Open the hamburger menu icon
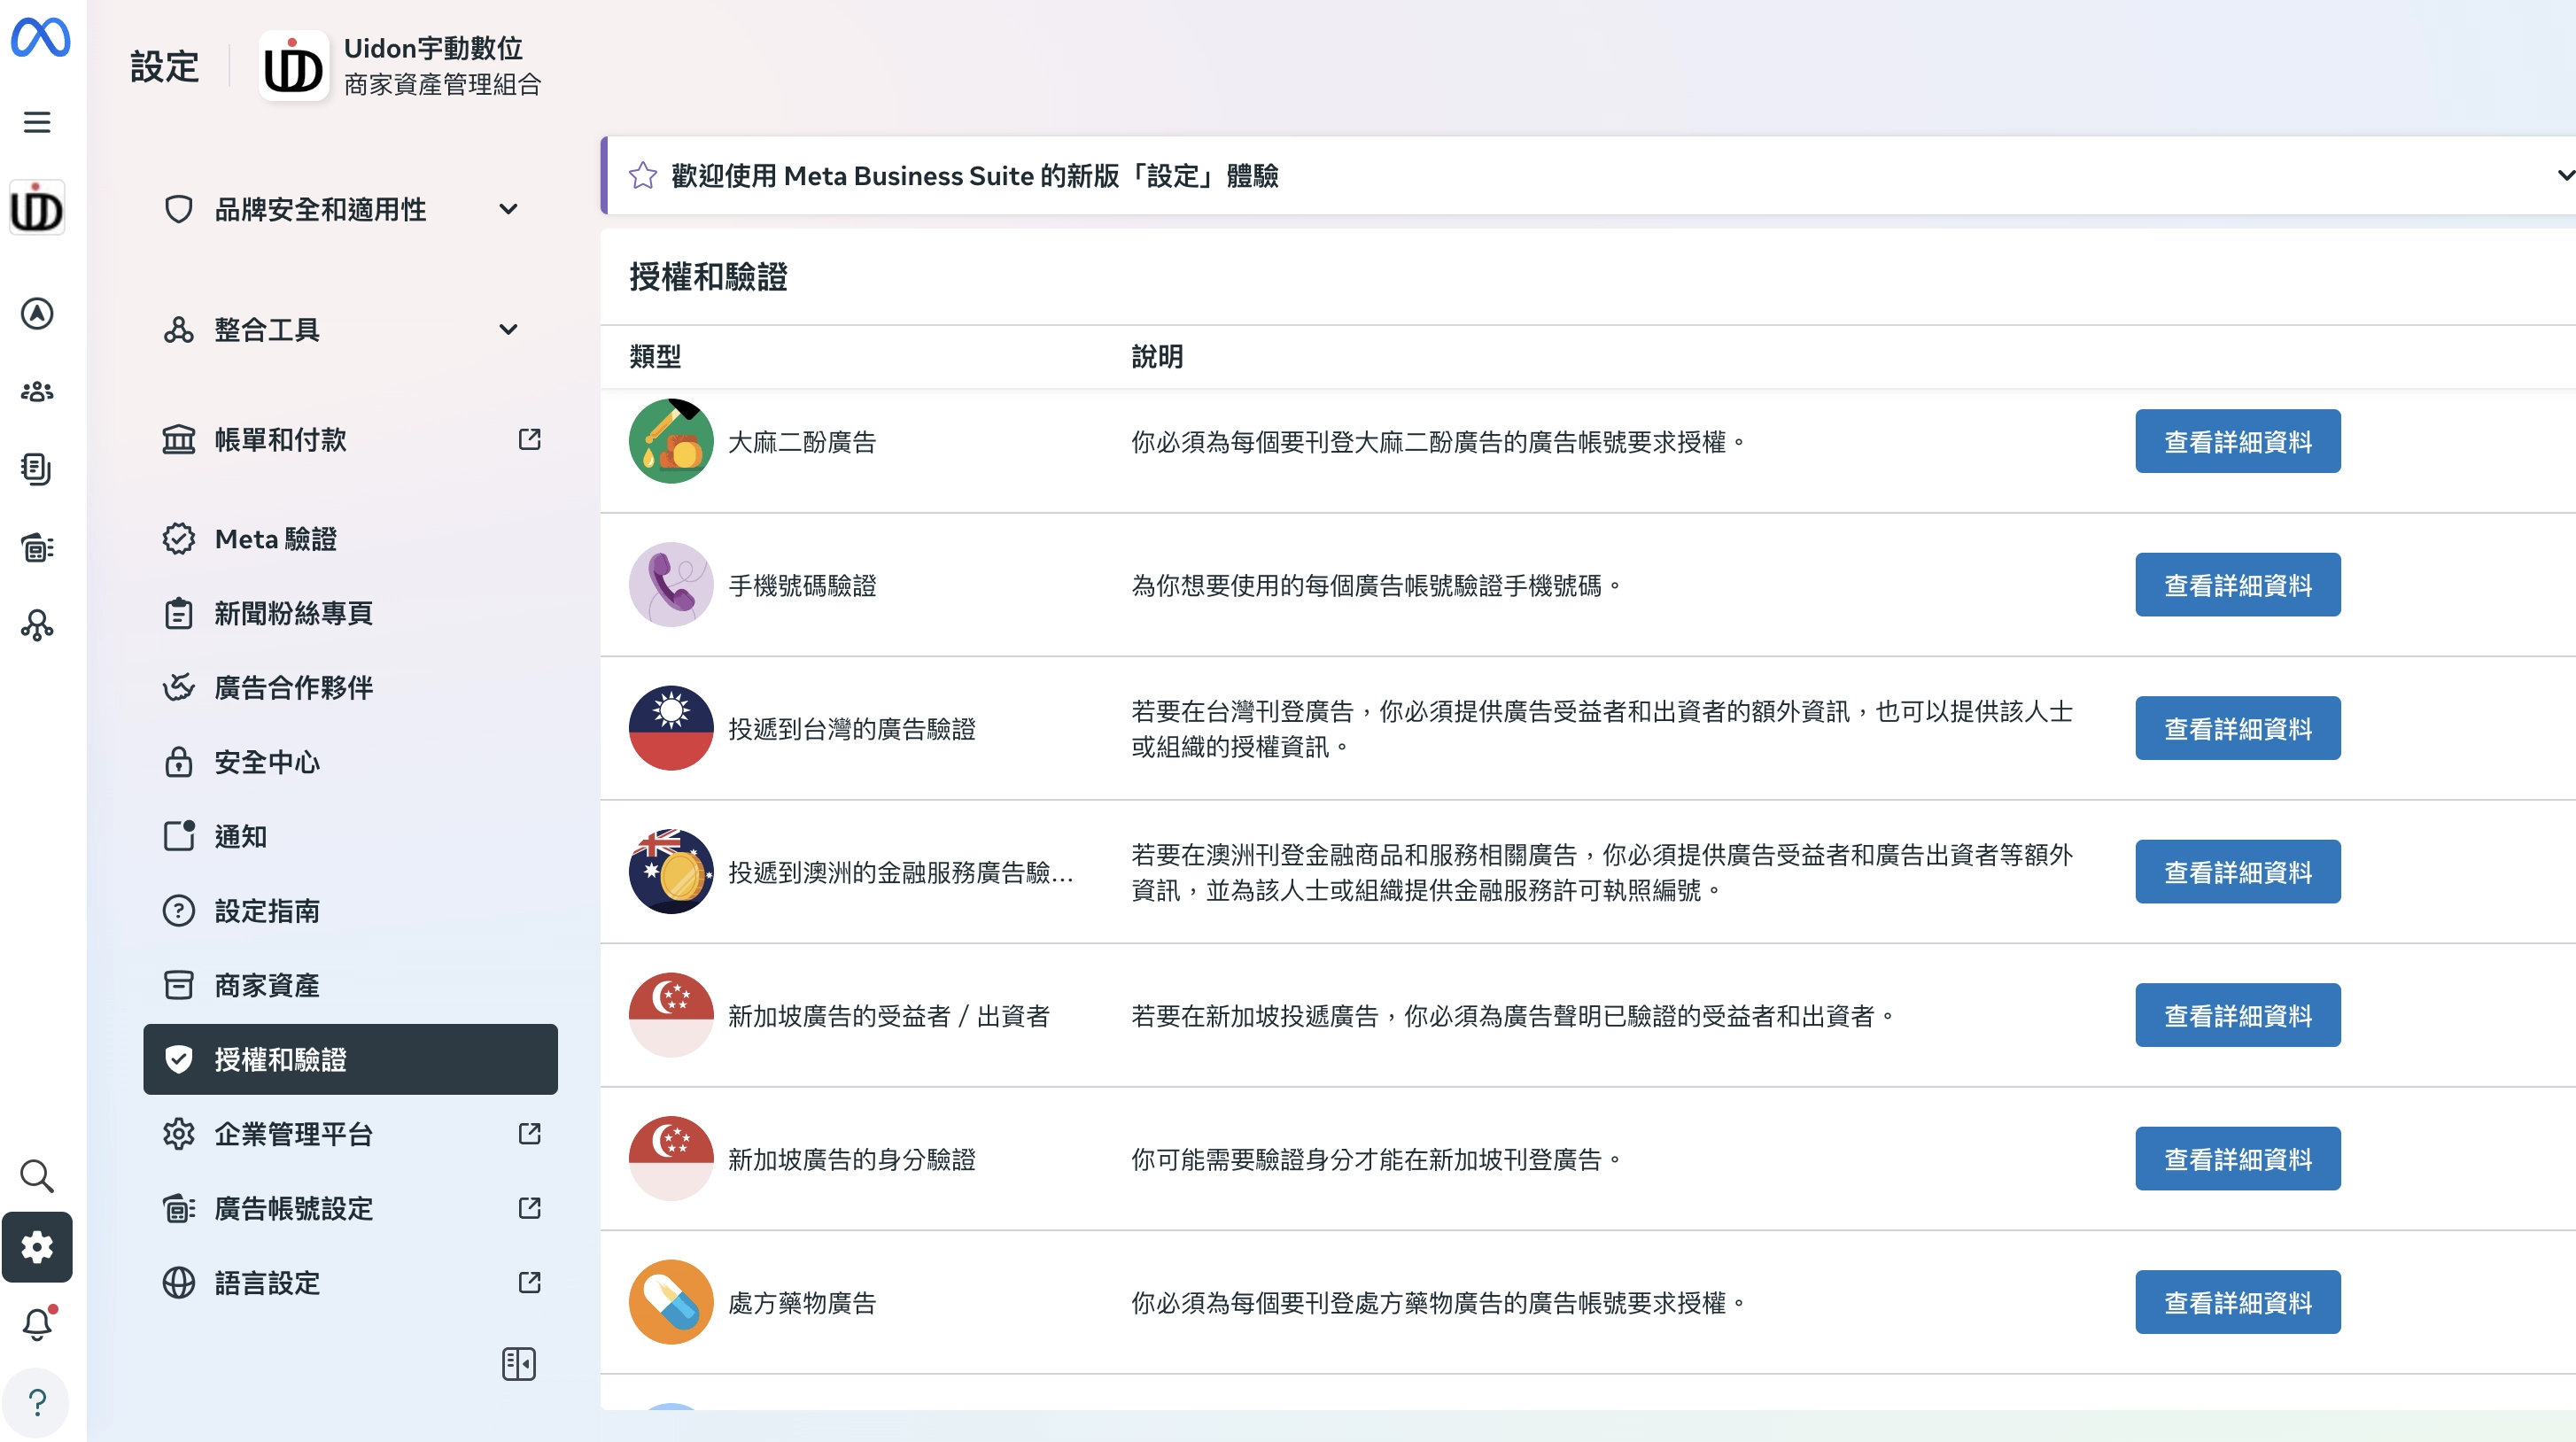2576x1442 pixels. tap(37, 122)
